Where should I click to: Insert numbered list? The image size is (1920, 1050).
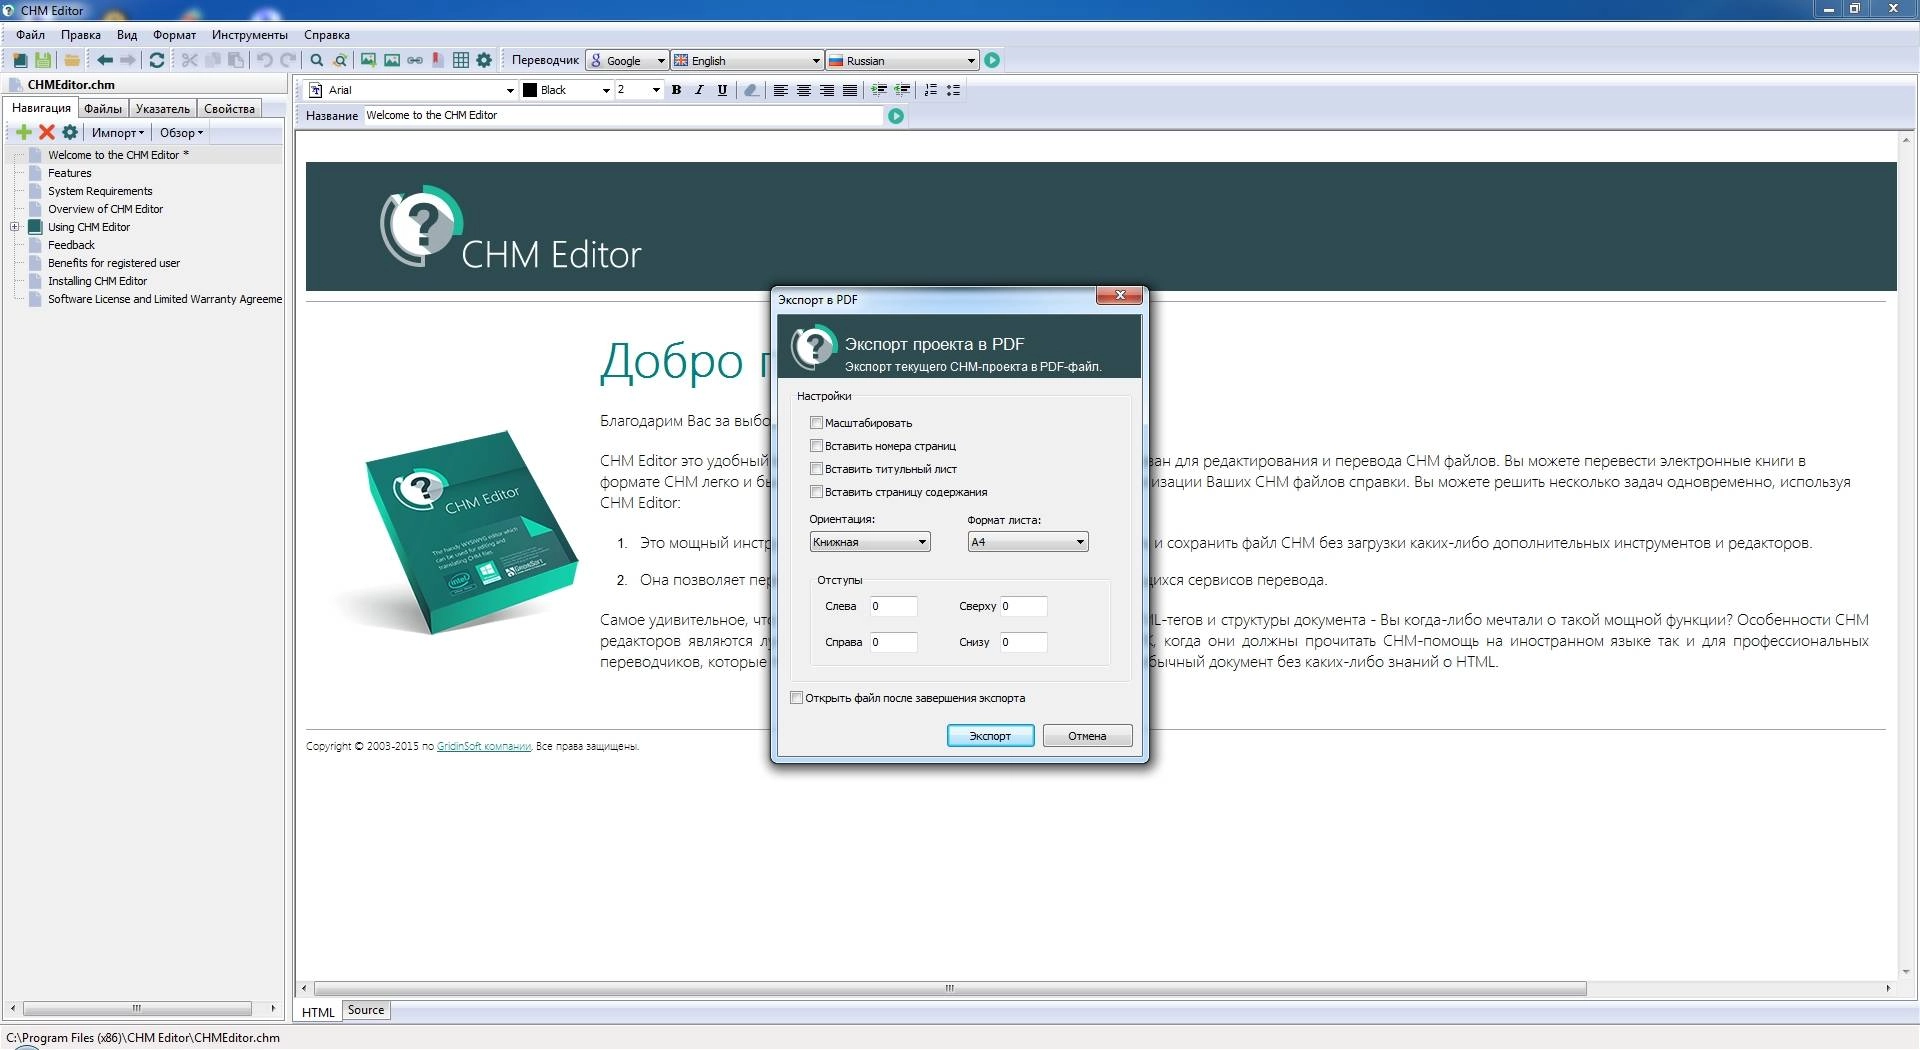tap(931, 90)
